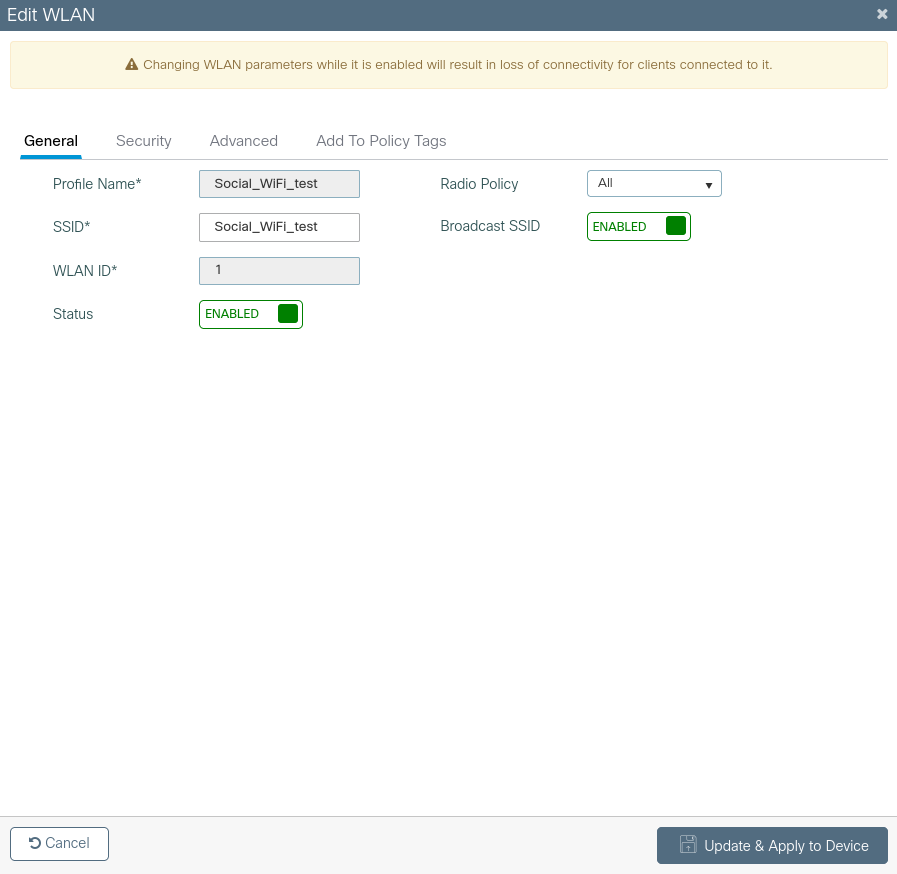The height and width of the screenshot is (874, 897).
Task: Select the General tab
Action: pos(51,141)
